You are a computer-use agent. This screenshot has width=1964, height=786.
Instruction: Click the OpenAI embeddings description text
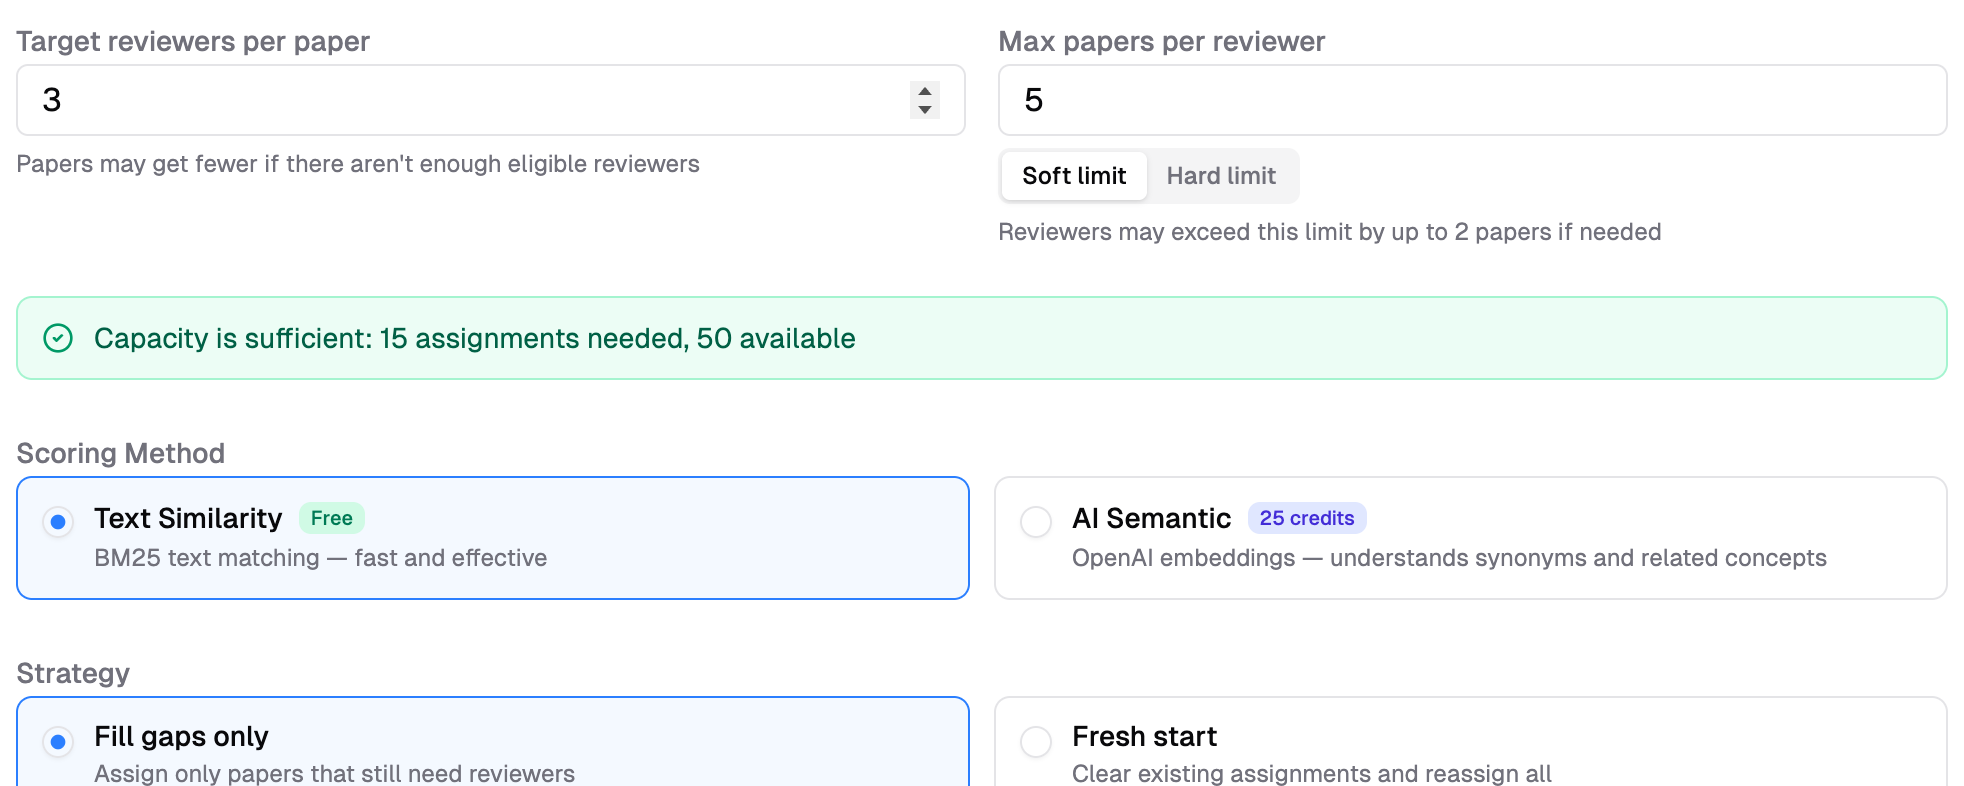pyautogui.click(x=1448, y=558)
